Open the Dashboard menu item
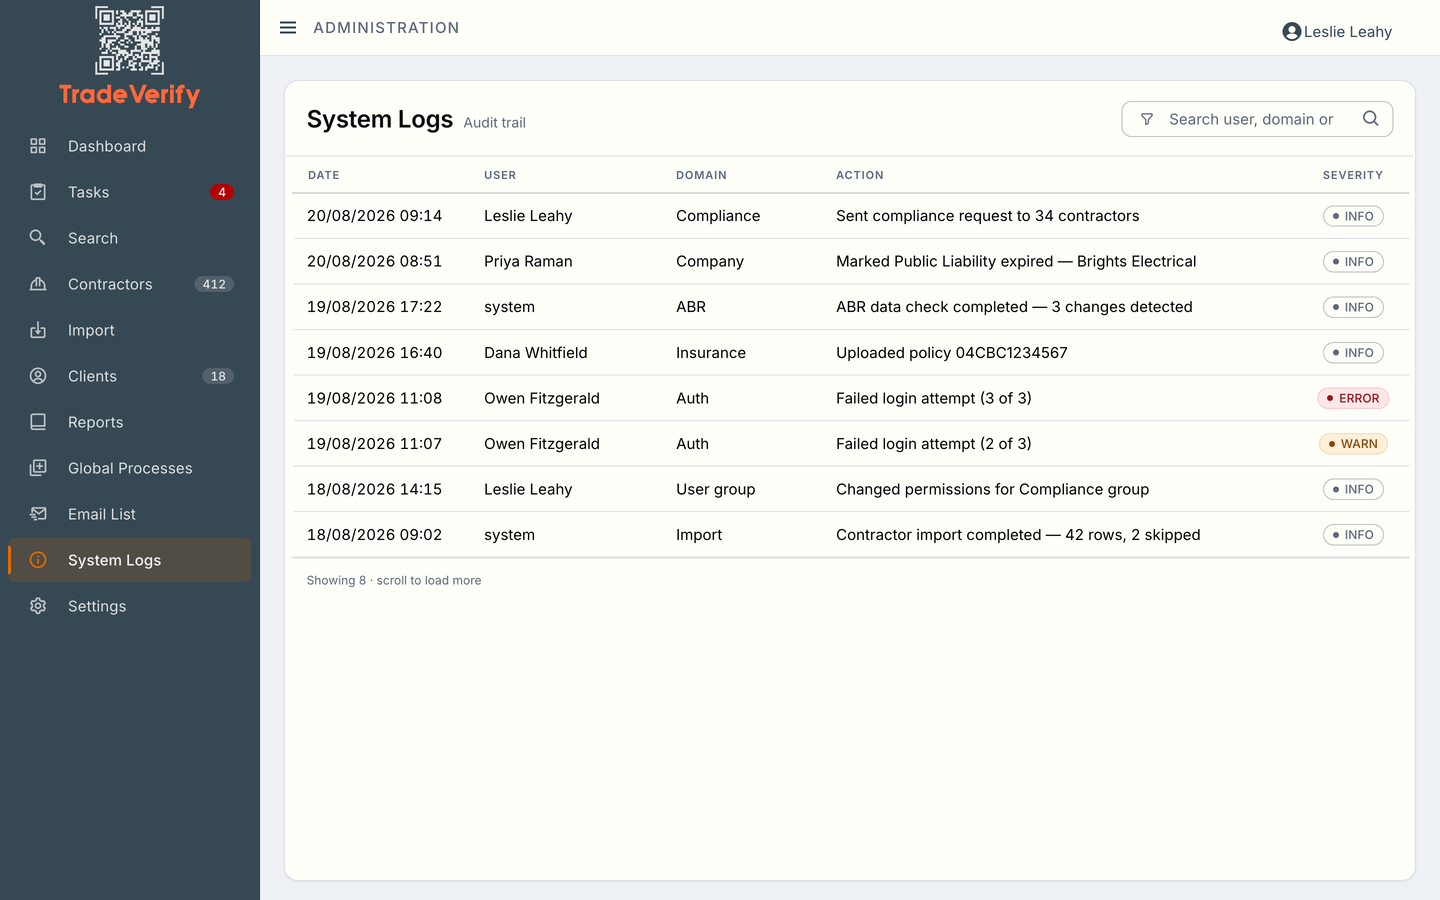1440x900 pixels. [130, 146]
